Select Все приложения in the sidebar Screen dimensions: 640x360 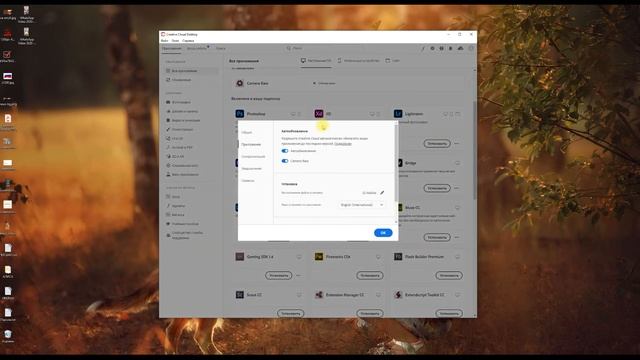click(192, 71)
